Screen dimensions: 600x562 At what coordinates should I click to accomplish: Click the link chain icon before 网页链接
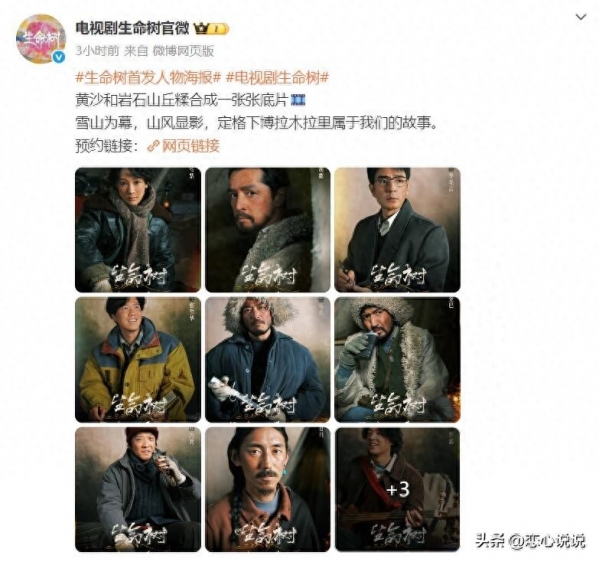pyautogui.click(x=153, y=146)
